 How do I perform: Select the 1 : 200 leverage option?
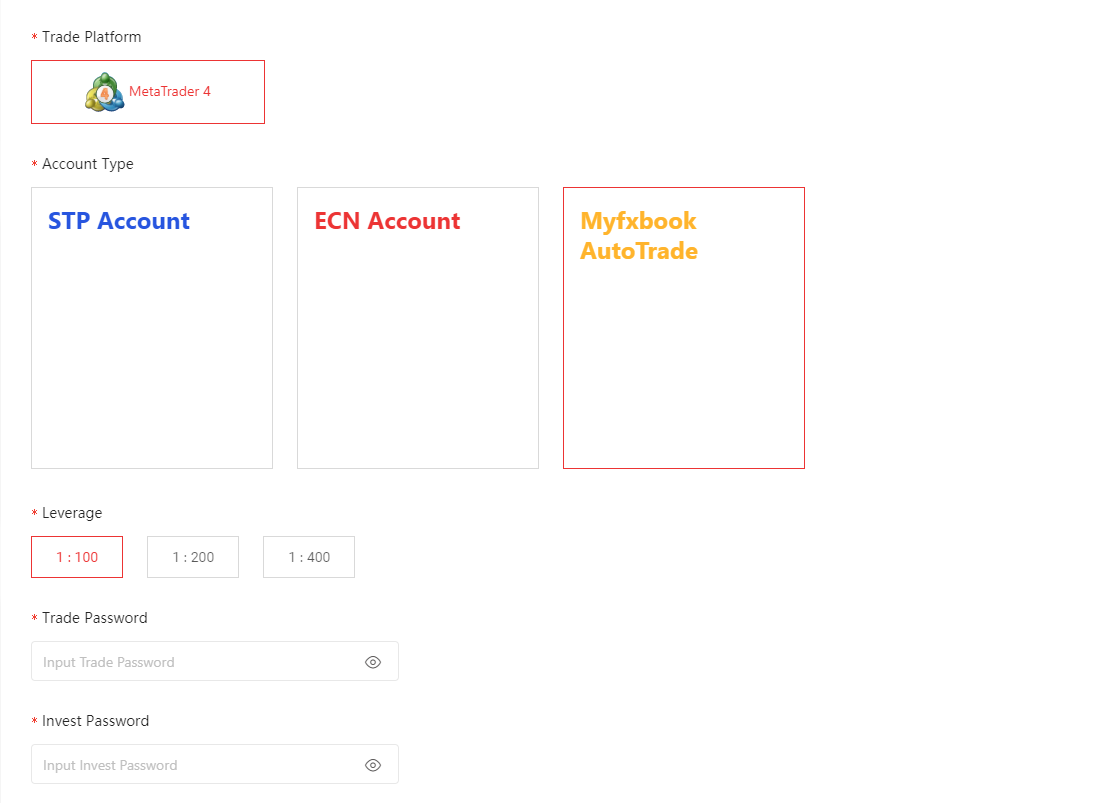point(193,557)
